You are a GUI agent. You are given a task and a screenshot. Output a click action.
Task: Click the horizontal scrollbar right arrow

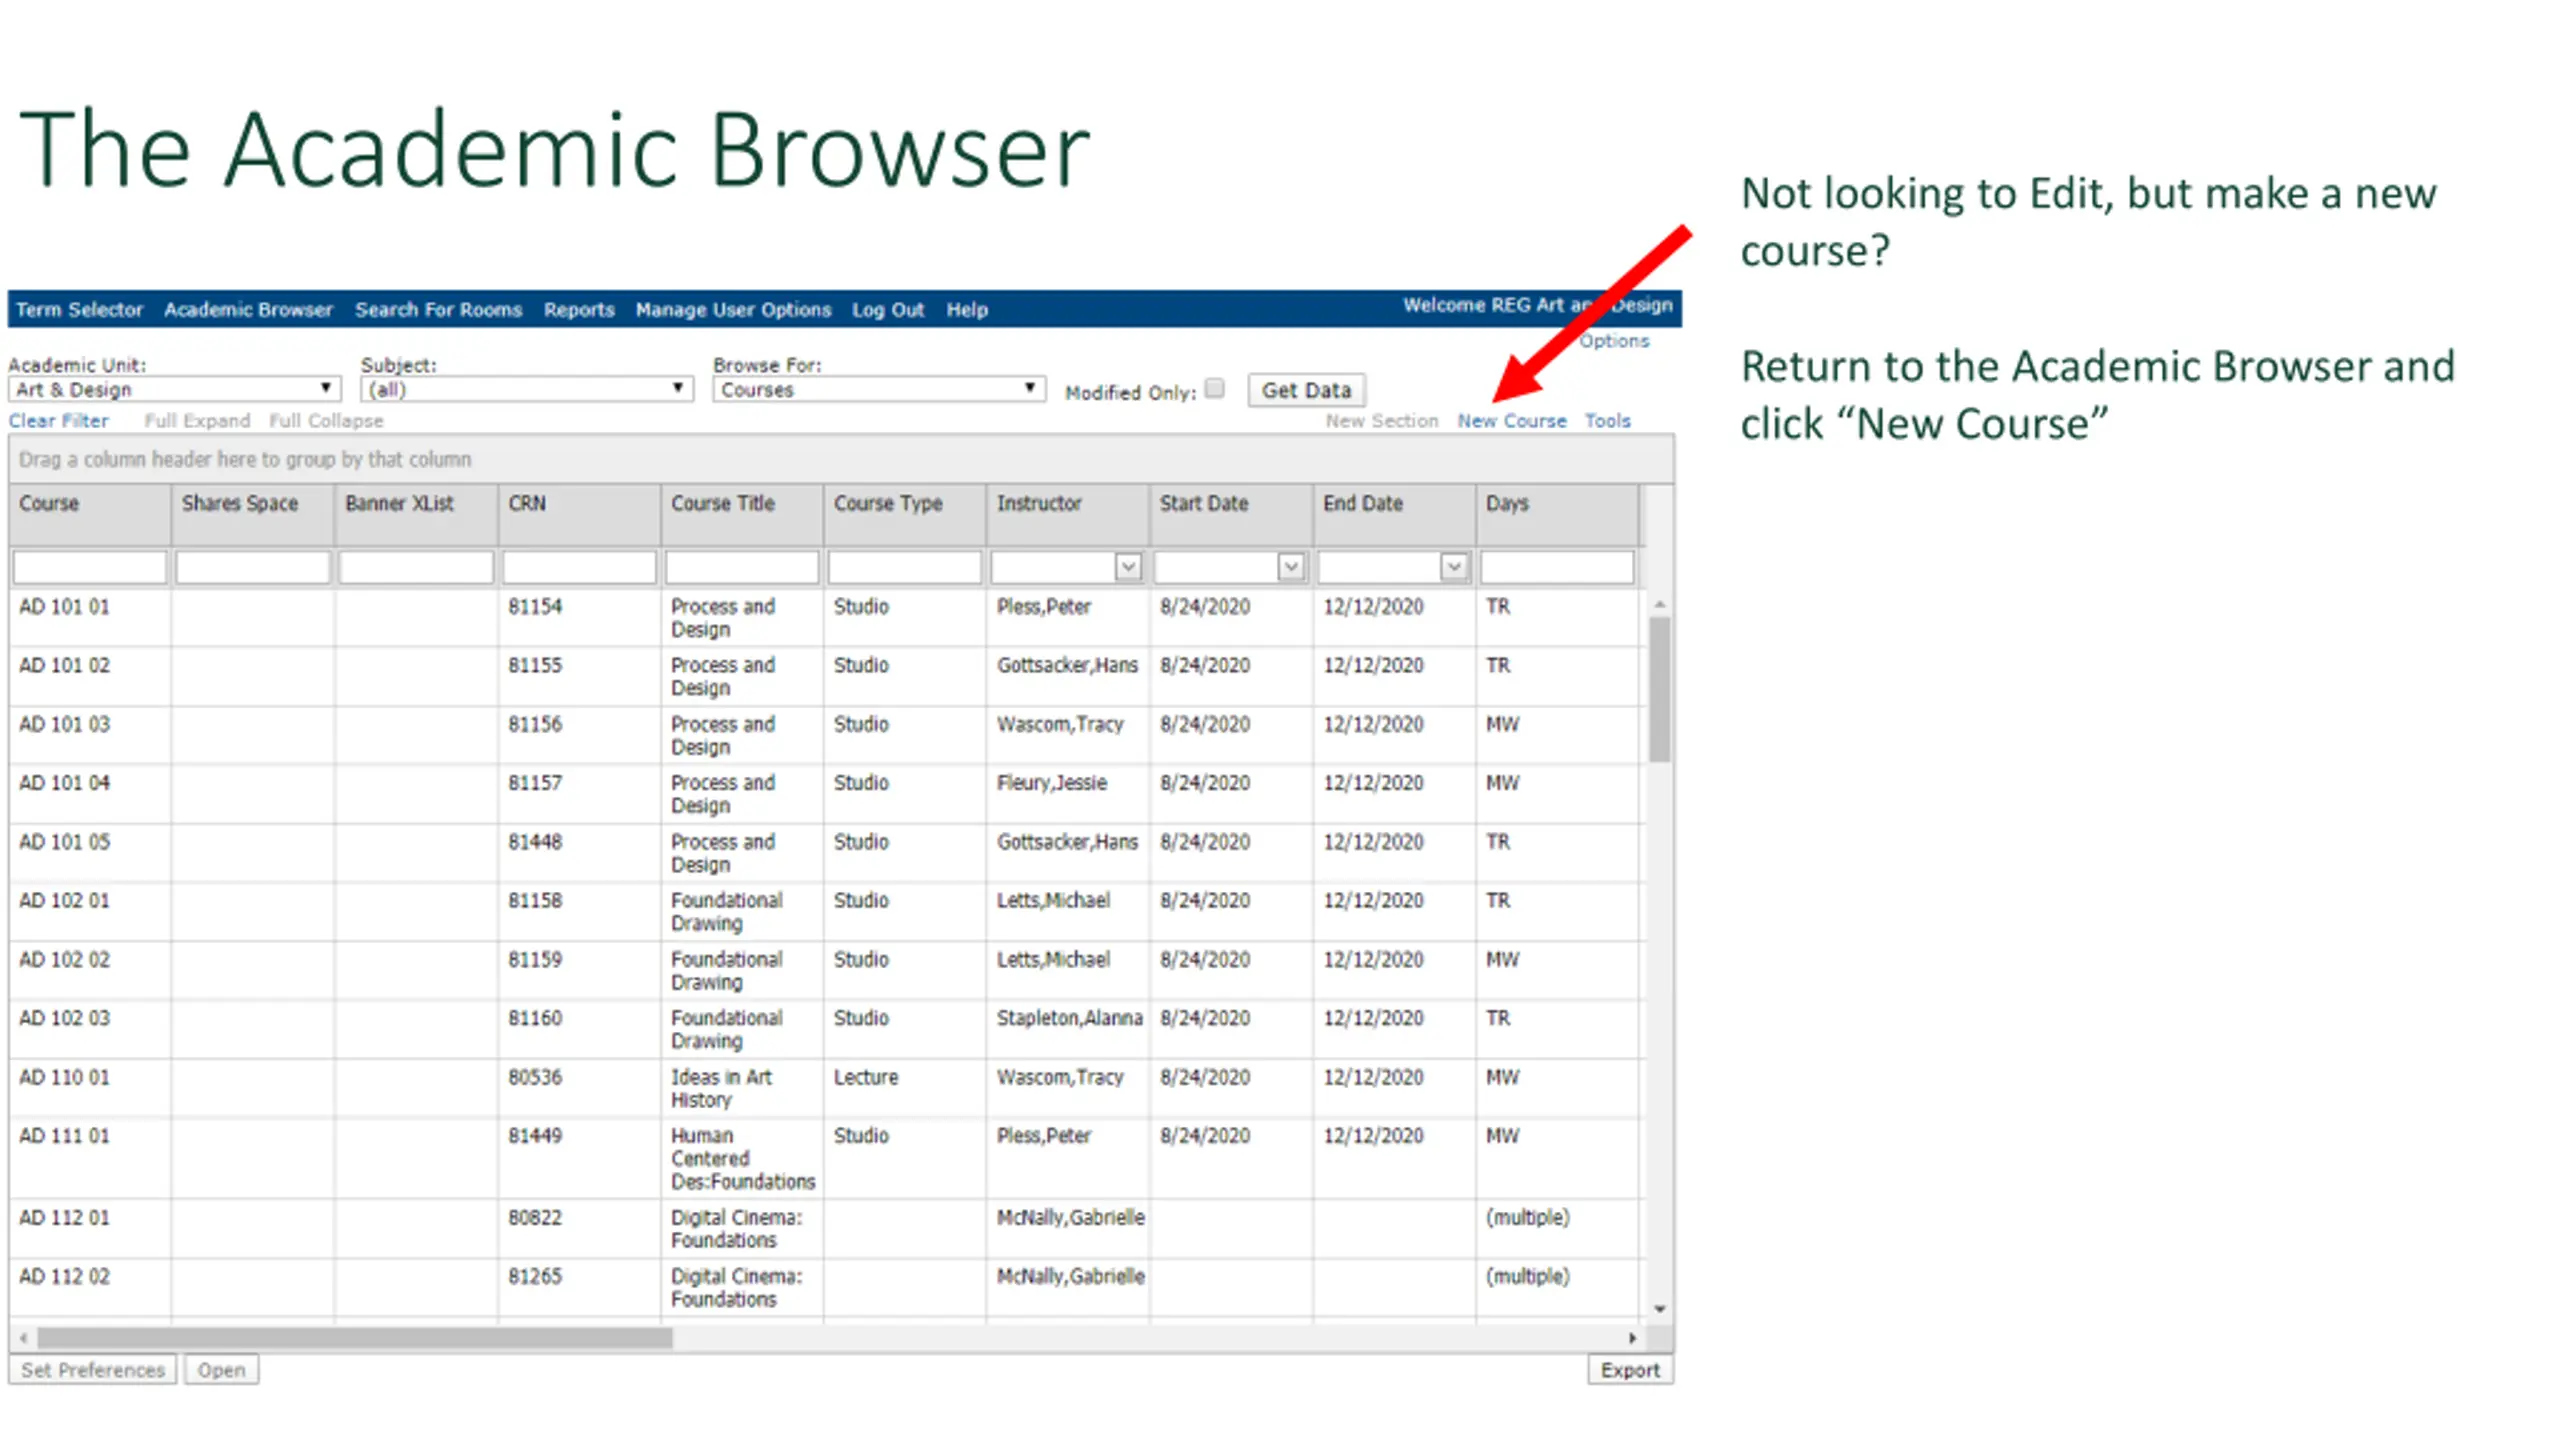coord(1632,1338)
